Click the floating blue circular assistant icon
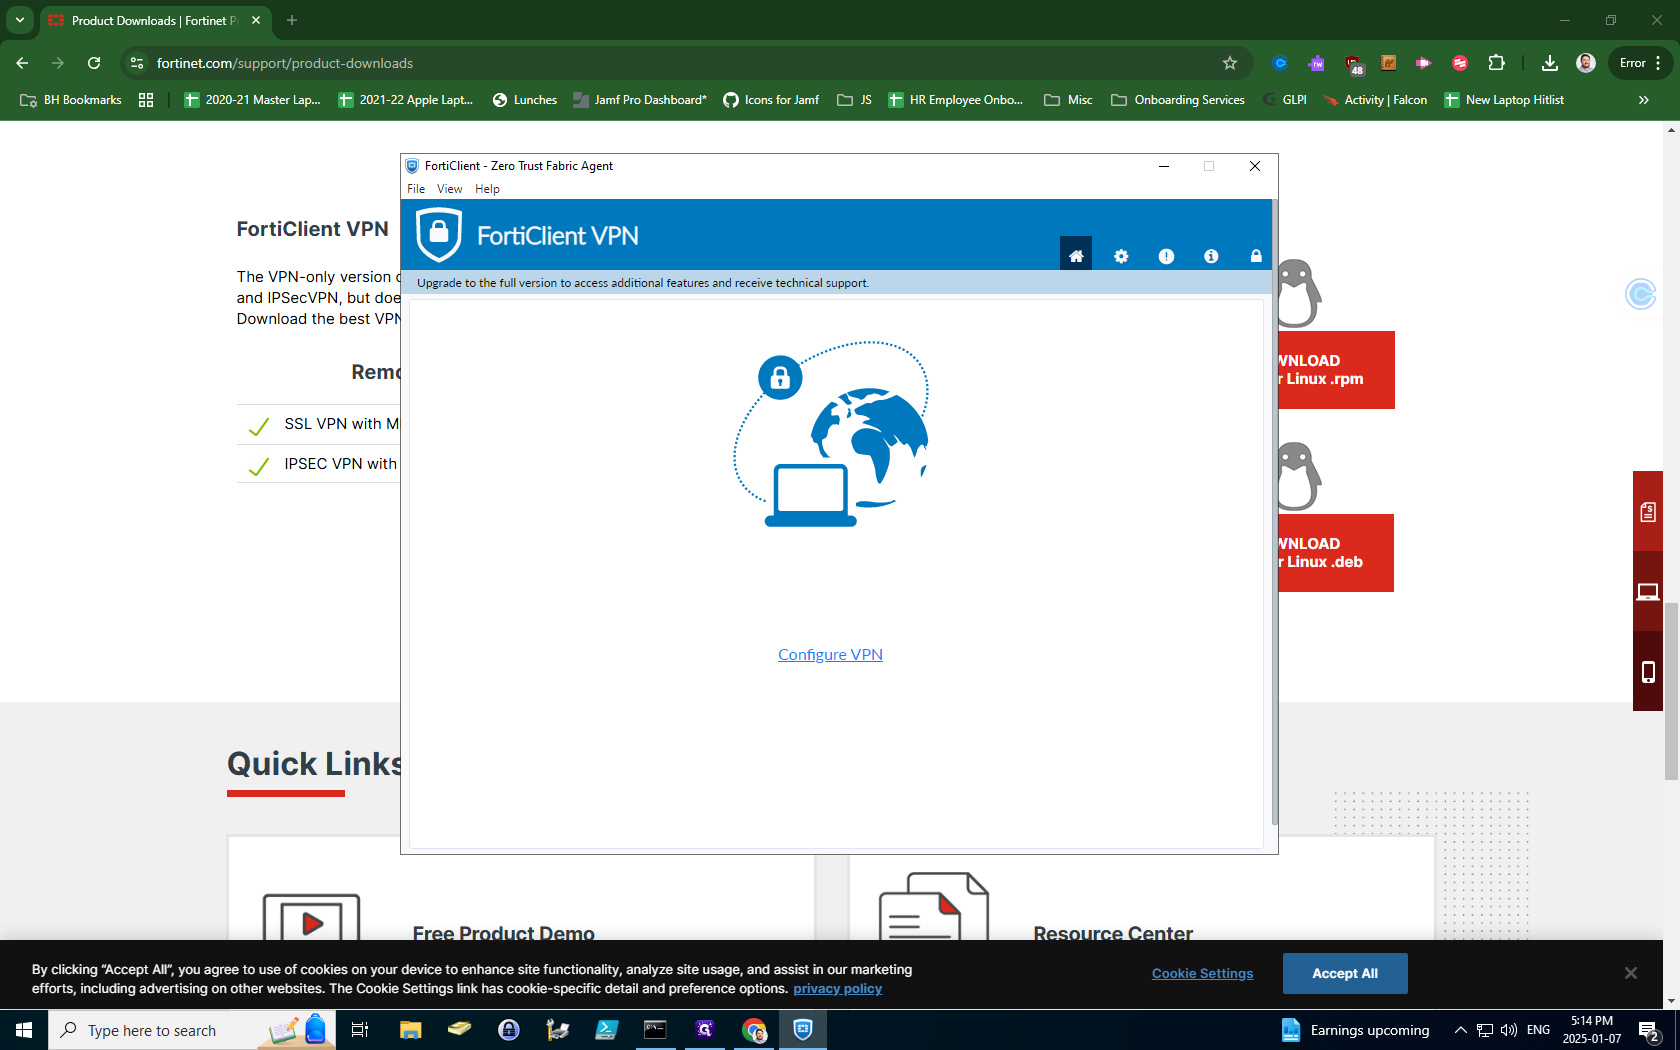The height and width of the screenshot is (1050, 1680). [x=1641, y=294]
